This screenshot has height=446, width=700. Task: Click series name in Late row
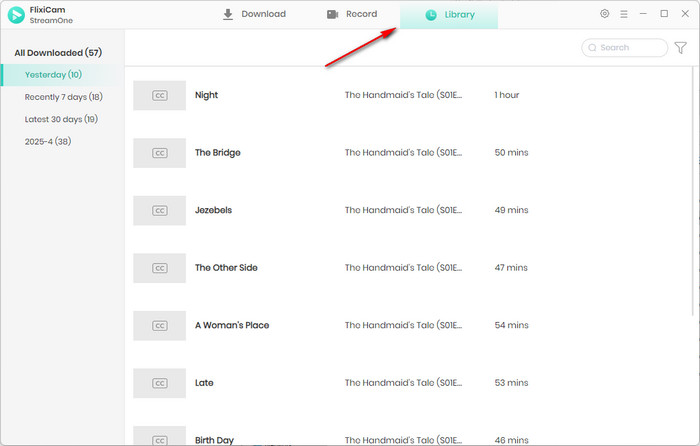403,383
